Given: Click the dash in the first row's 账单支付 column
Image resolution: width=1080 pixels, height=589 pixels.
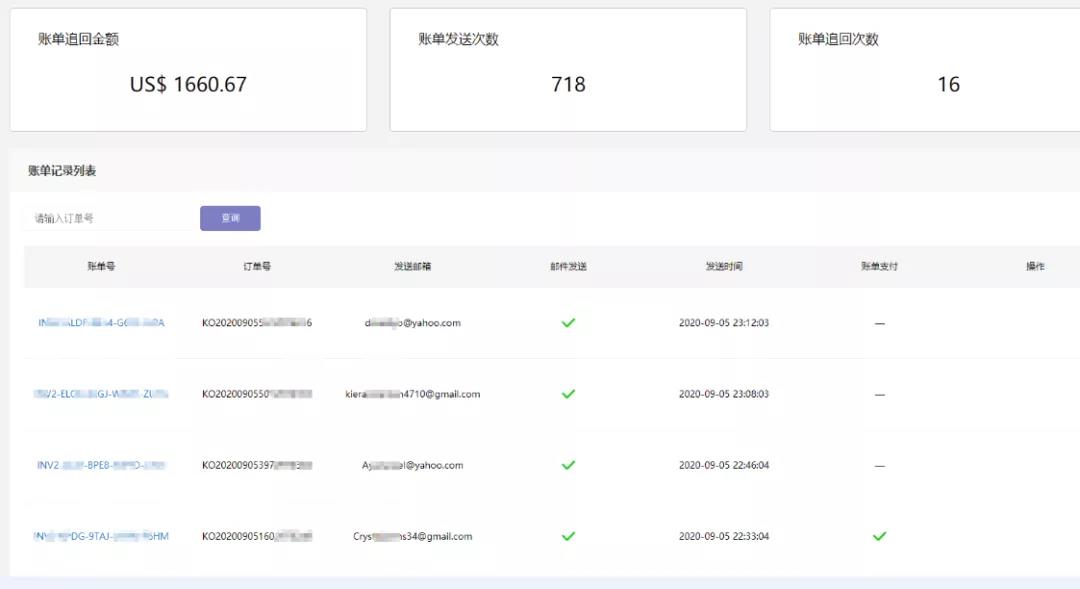Looking at the screenshot, I should tap(879, 323).
